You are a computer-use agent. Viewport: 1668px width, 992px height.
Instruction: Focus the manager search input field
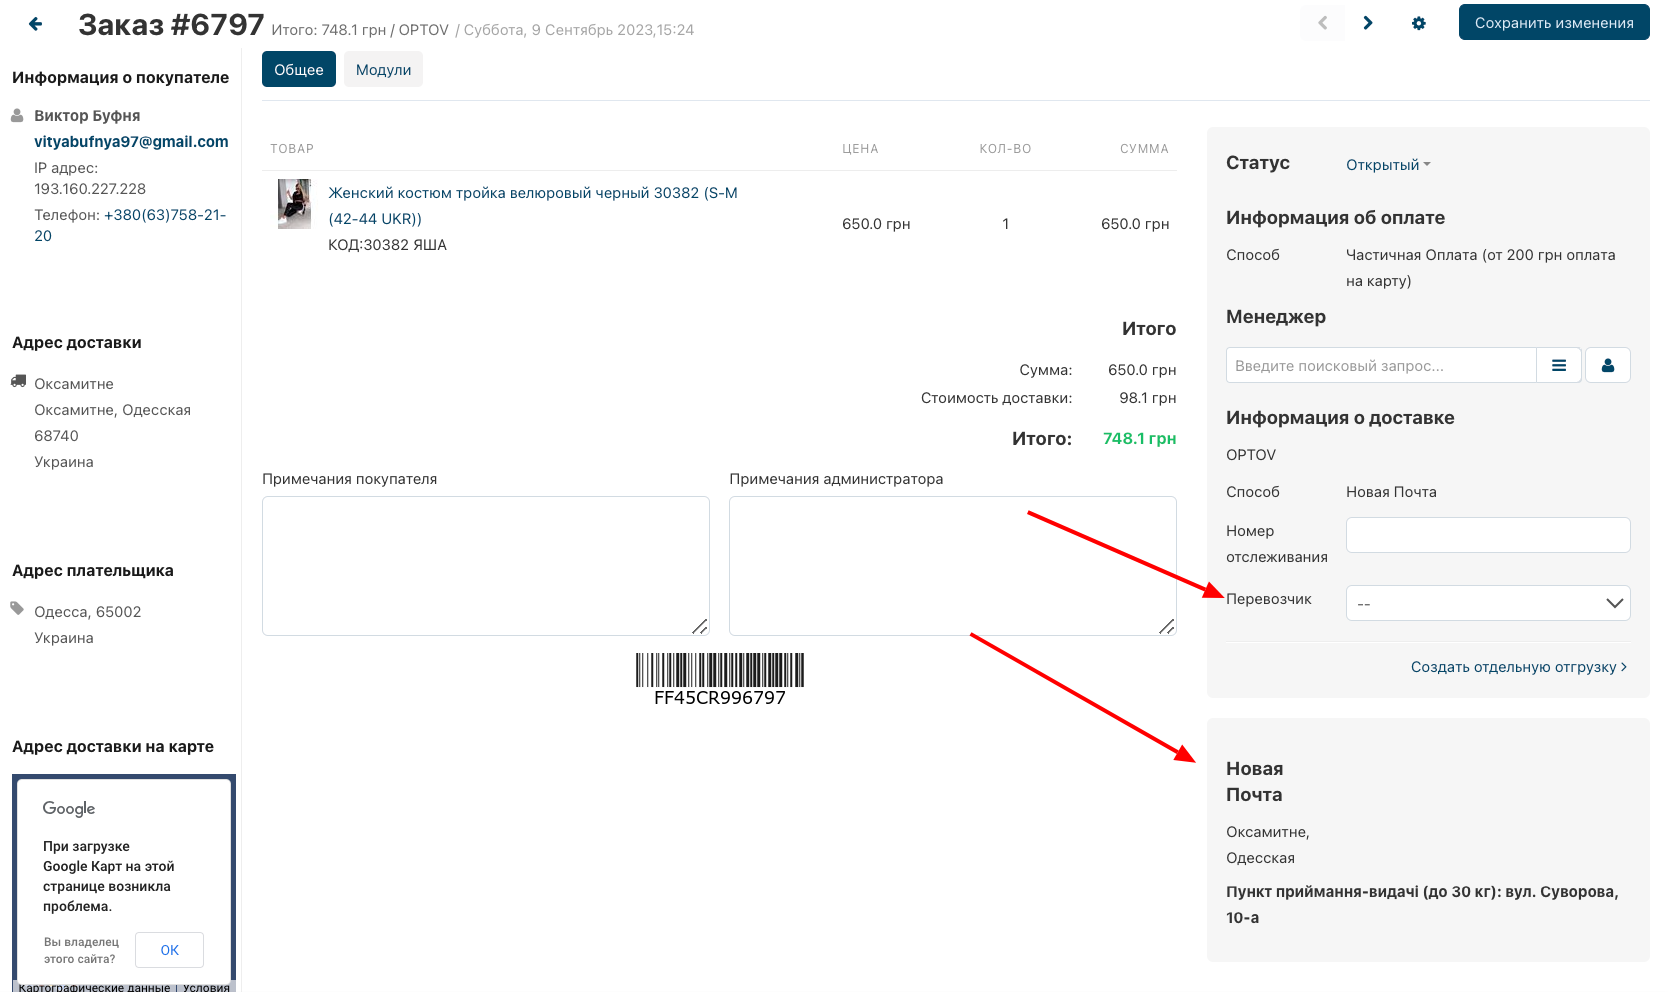point(1380,366)
